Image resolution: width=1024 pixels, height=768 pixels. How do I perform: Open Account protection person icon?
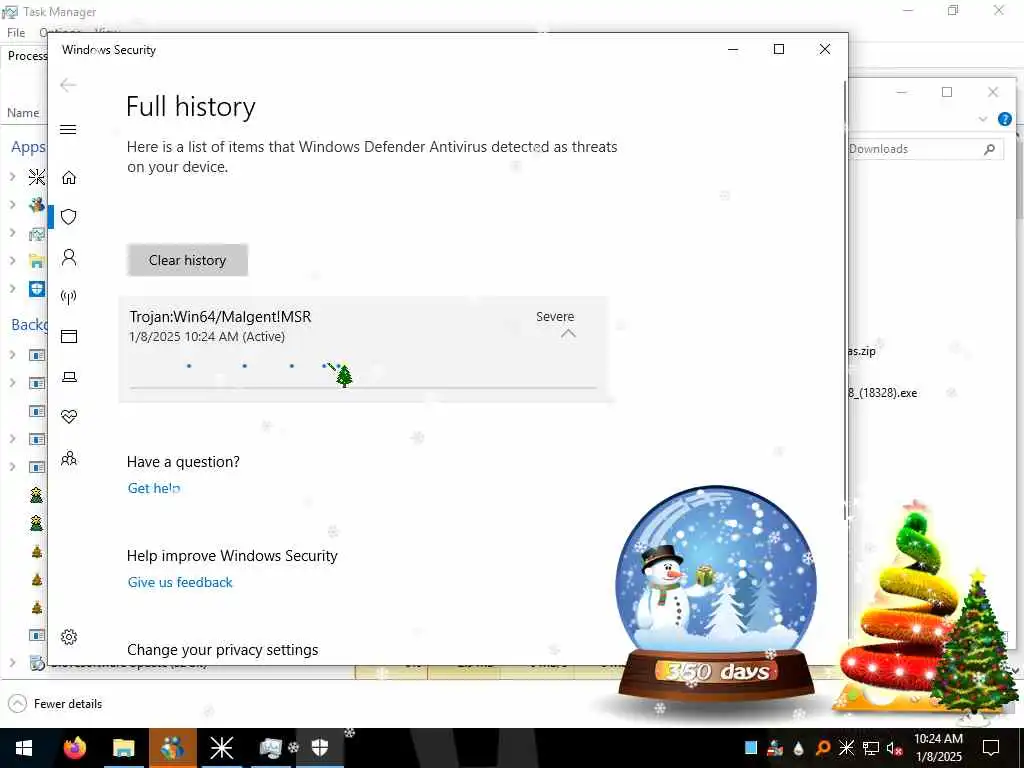coord(69,257)
